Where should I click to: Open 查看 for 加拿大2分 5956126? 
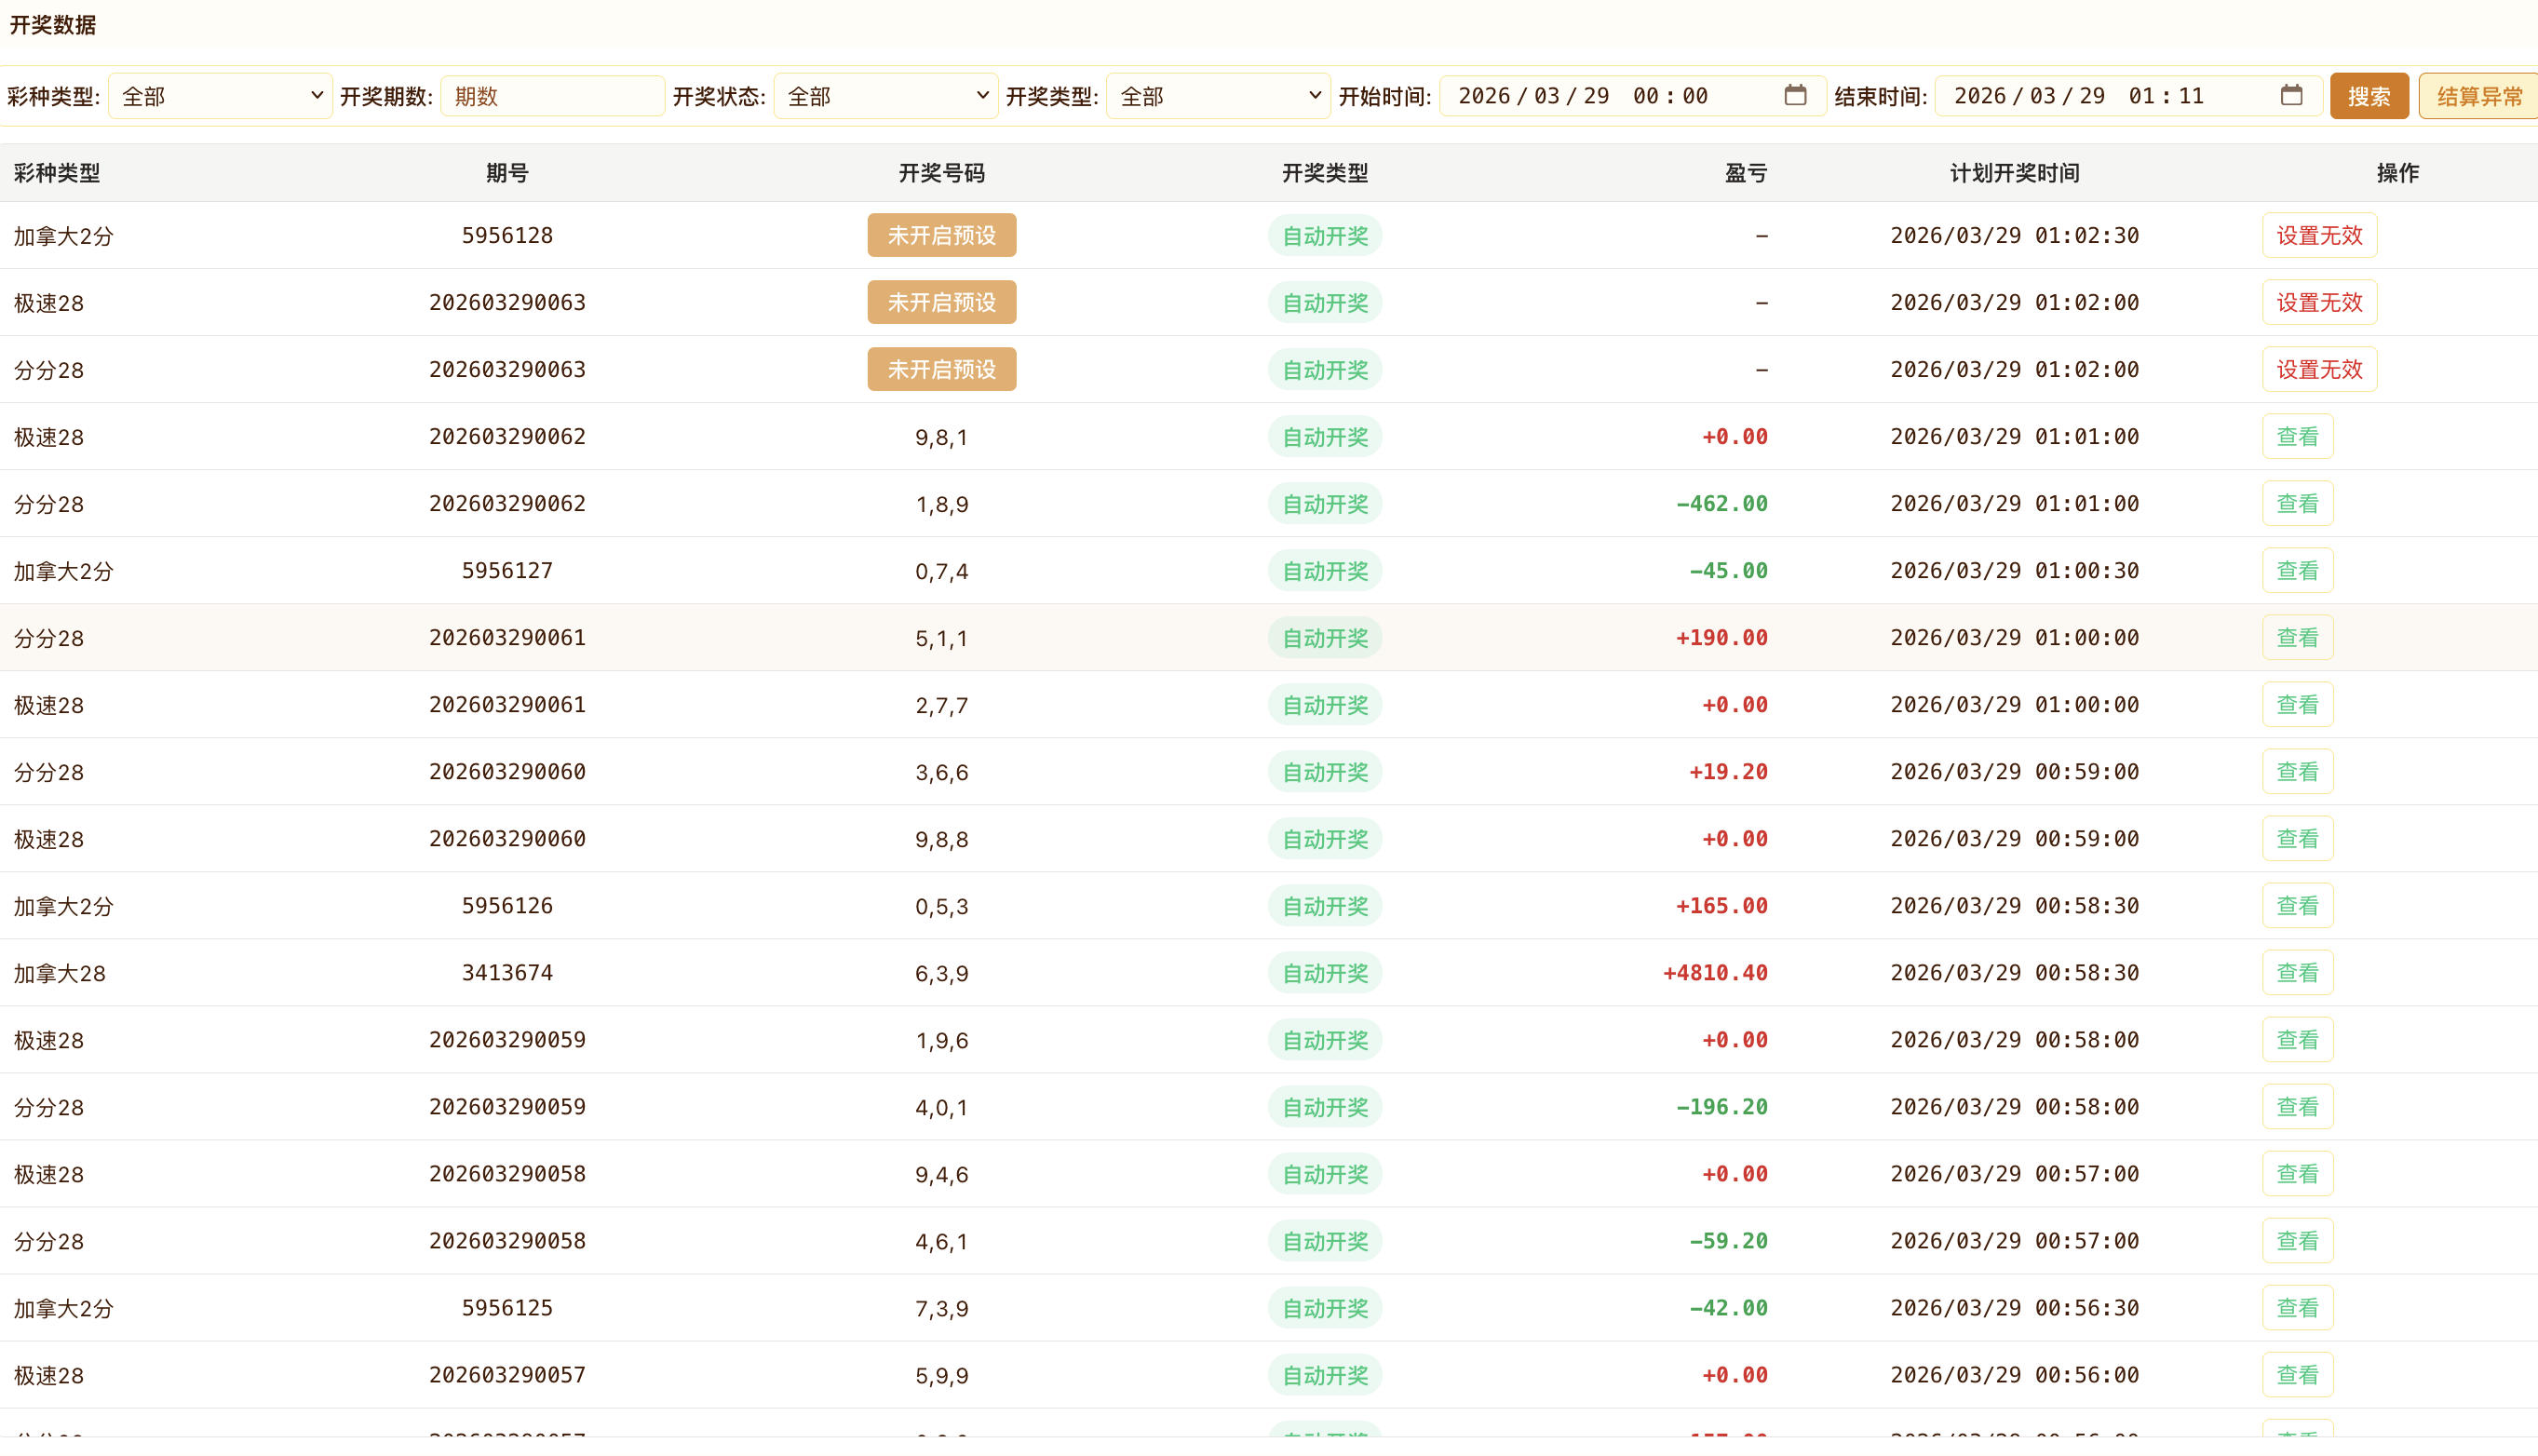tap(2297, 905)
